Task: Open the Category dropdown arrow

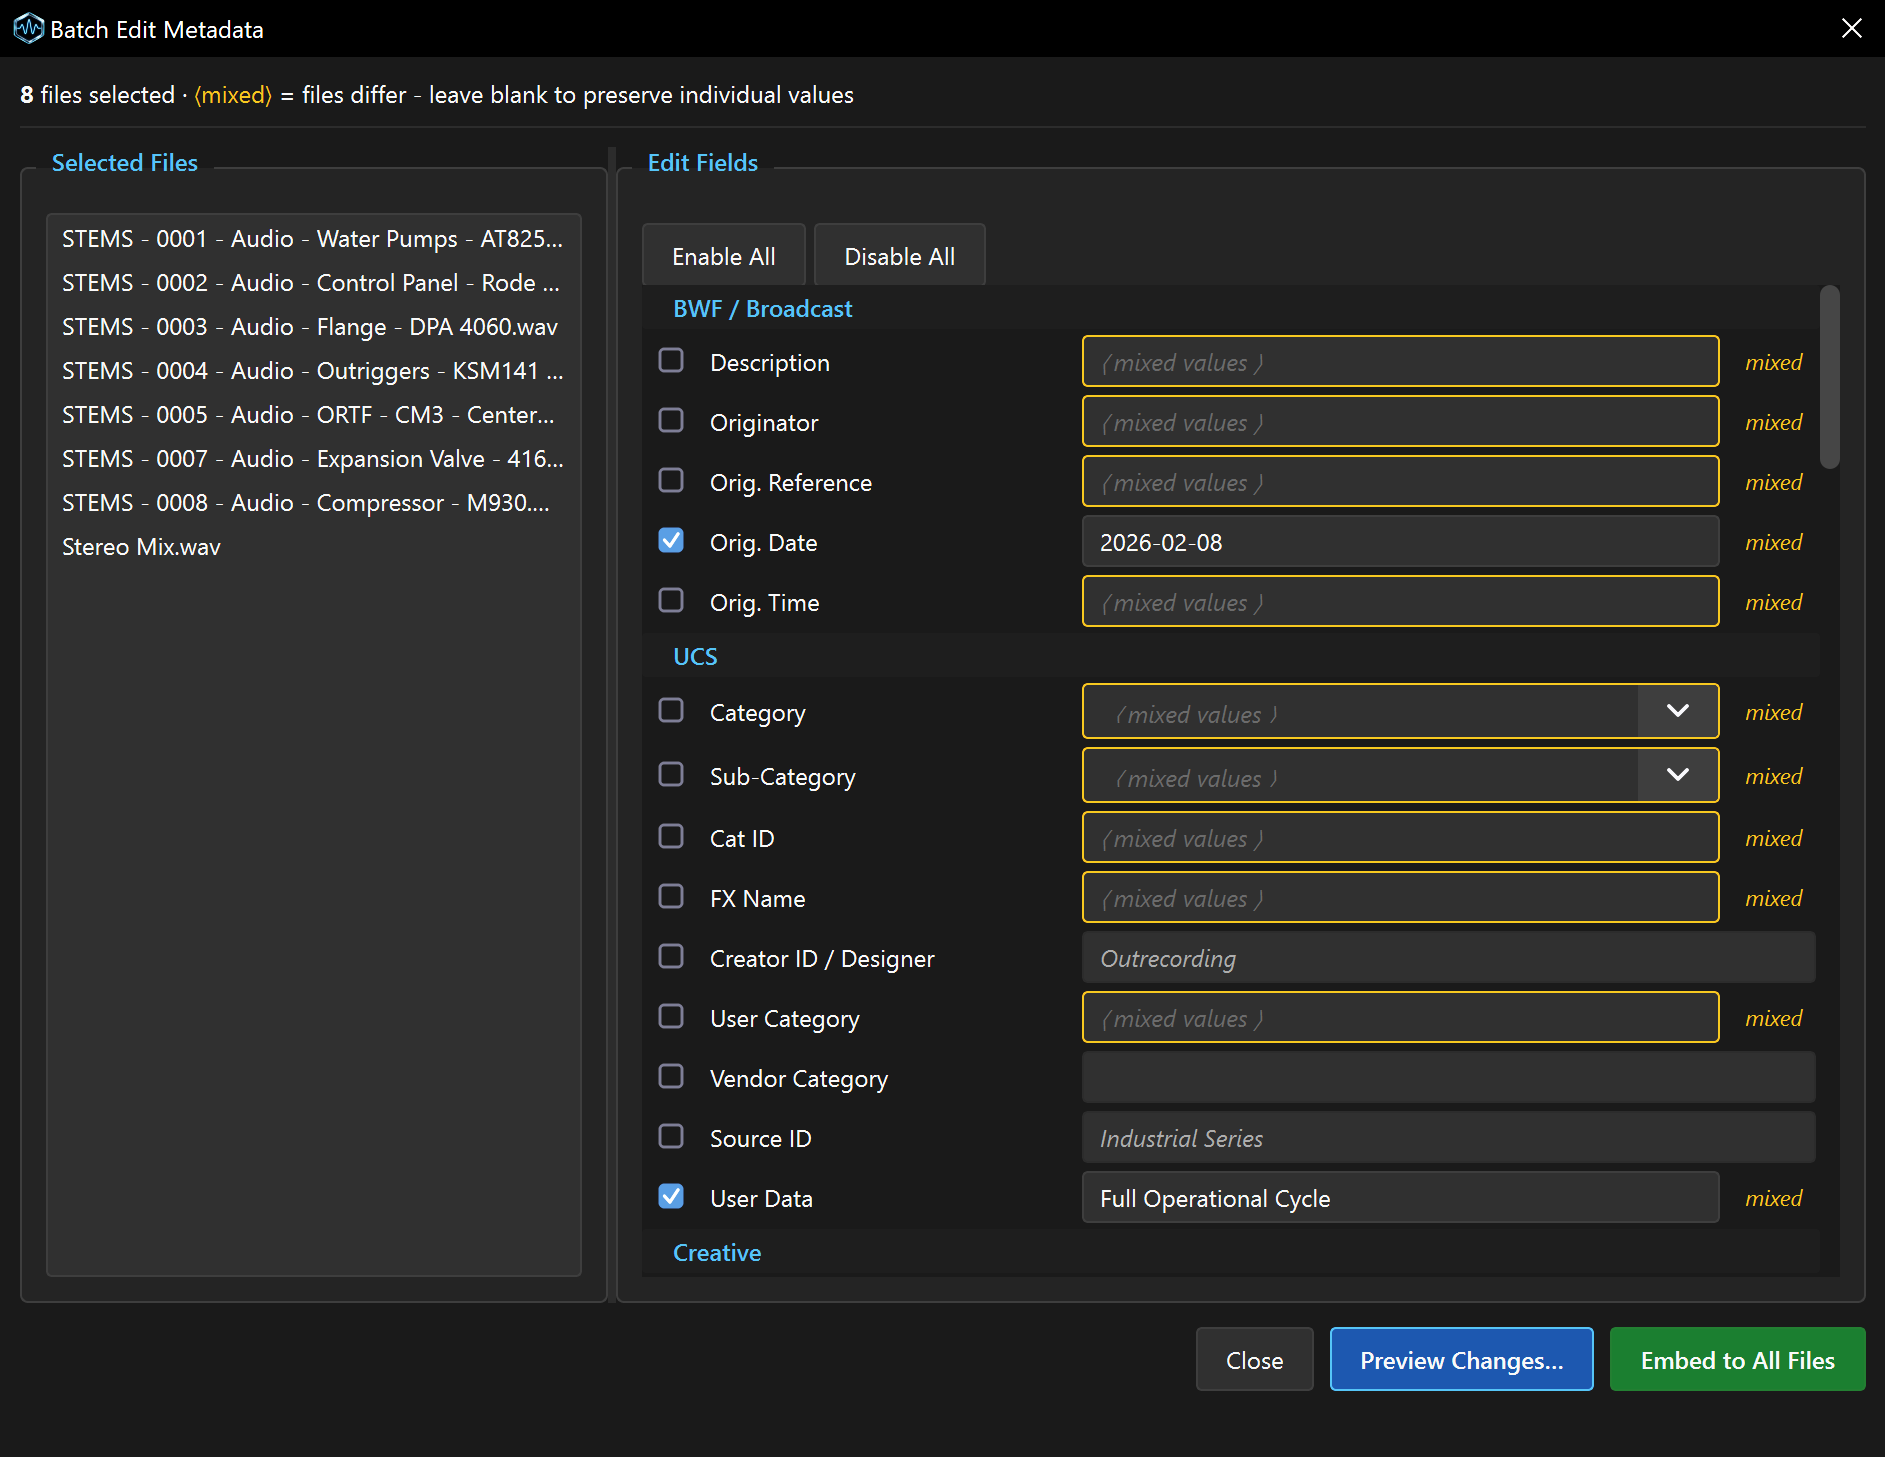Action: [x=1678, y=711]
